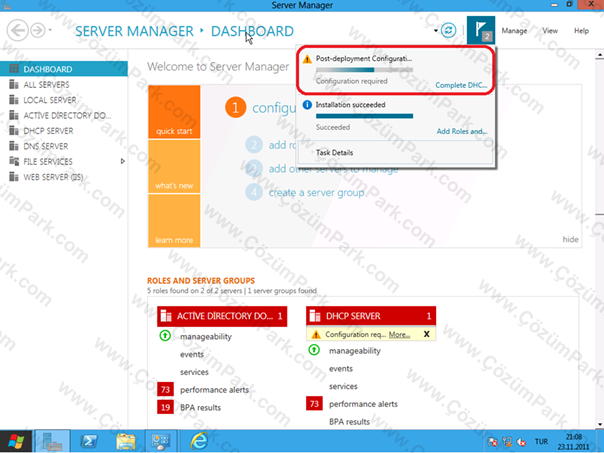The image size is (604, 453).
Task: Select the quick start tile
Action: click(x=174, y=112)
